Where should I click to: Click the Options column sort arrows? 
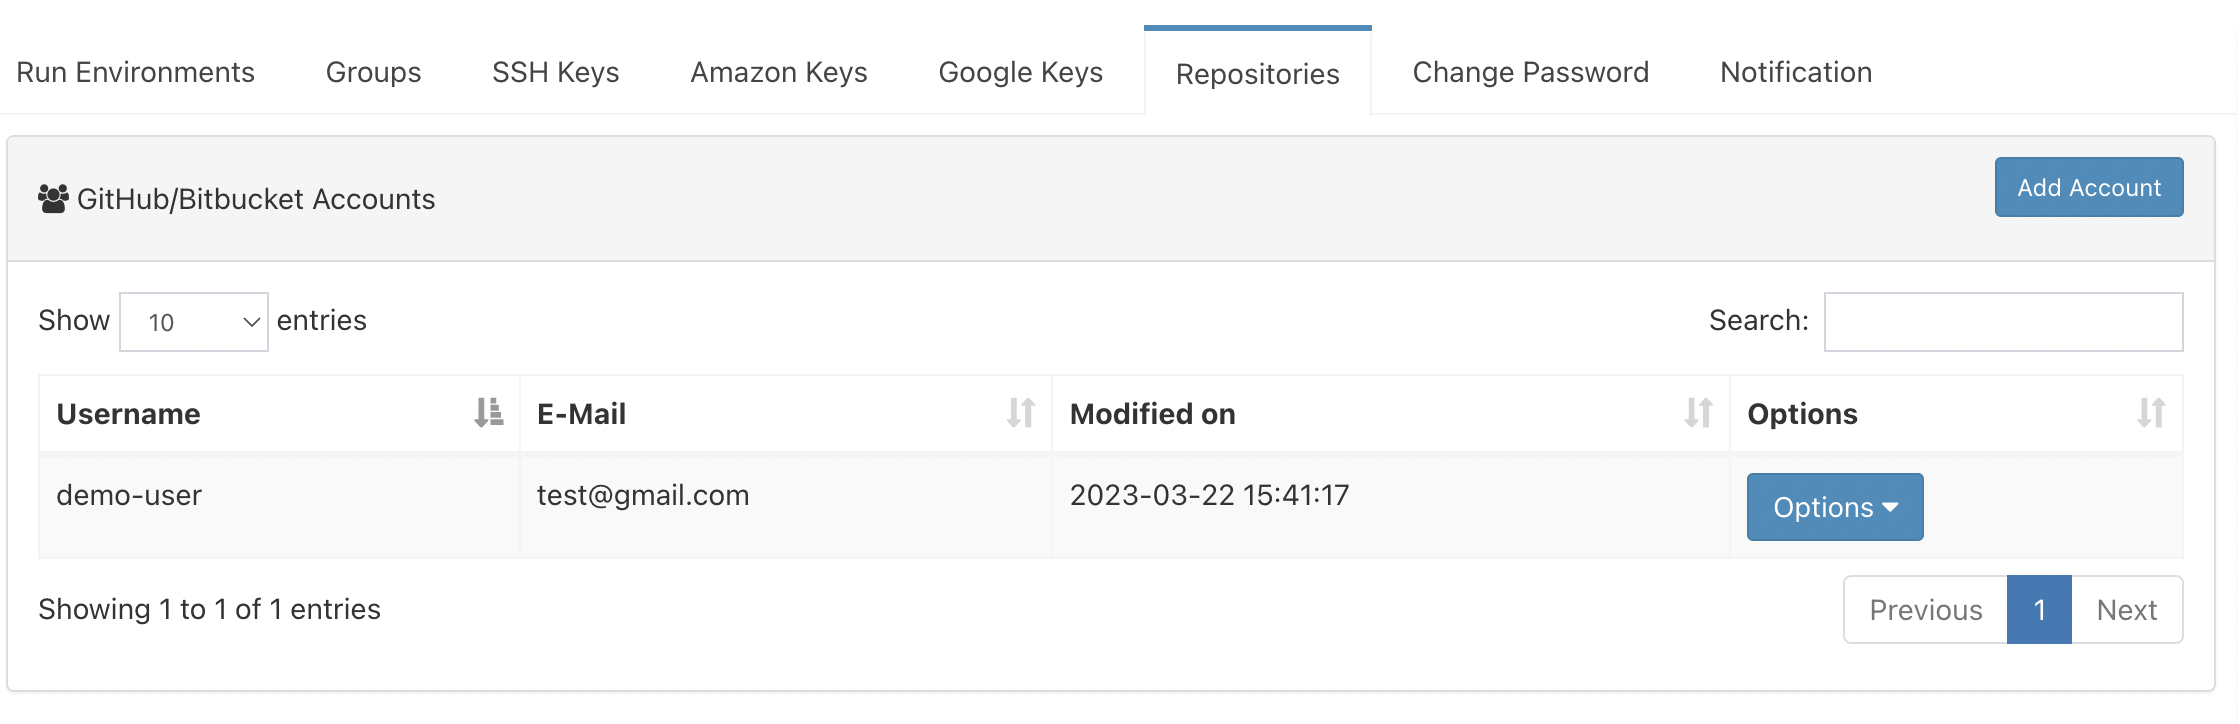2151,413
